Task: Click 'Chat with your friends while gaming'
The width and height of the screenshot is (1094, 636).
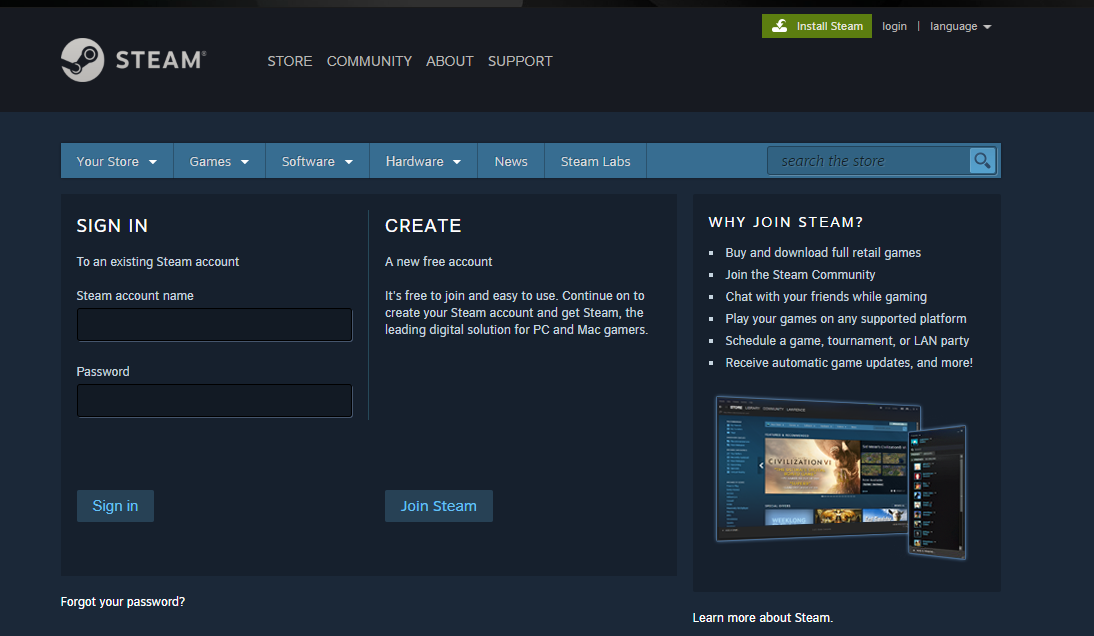Action: click(x=825, y=296)
